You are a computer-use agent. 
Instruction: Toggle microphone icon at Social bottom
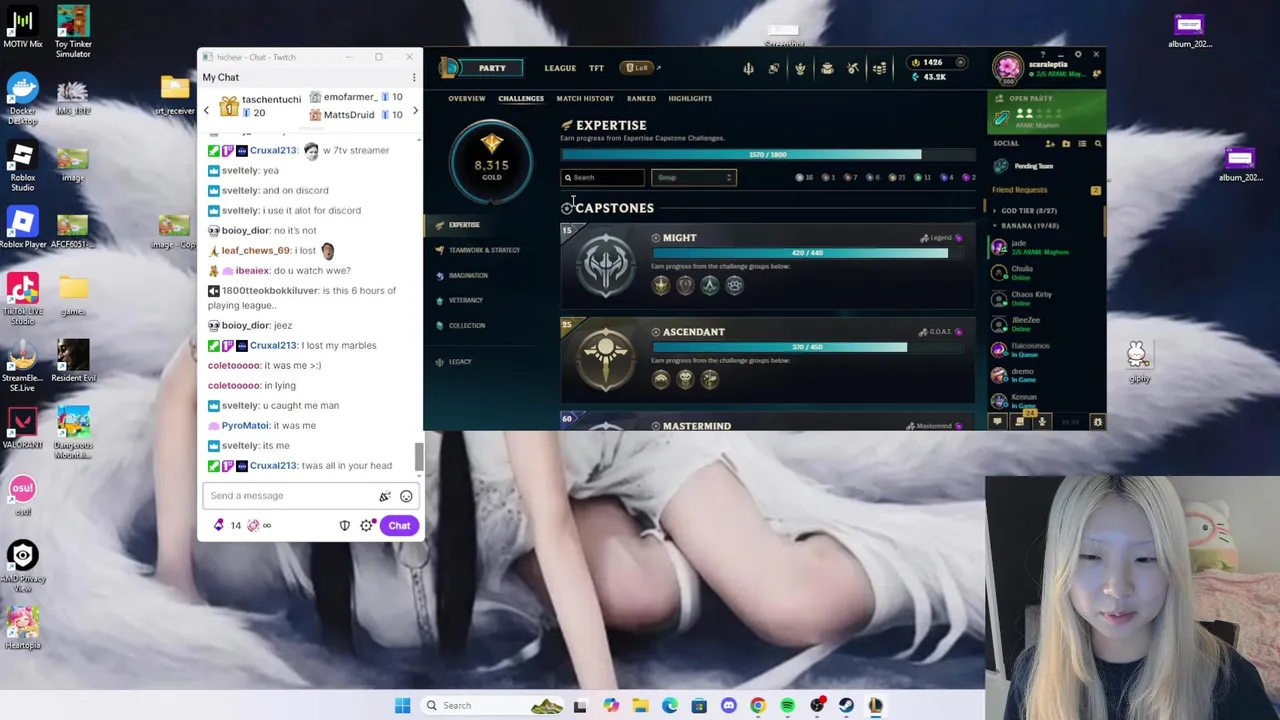click(x=1042, y=422)
